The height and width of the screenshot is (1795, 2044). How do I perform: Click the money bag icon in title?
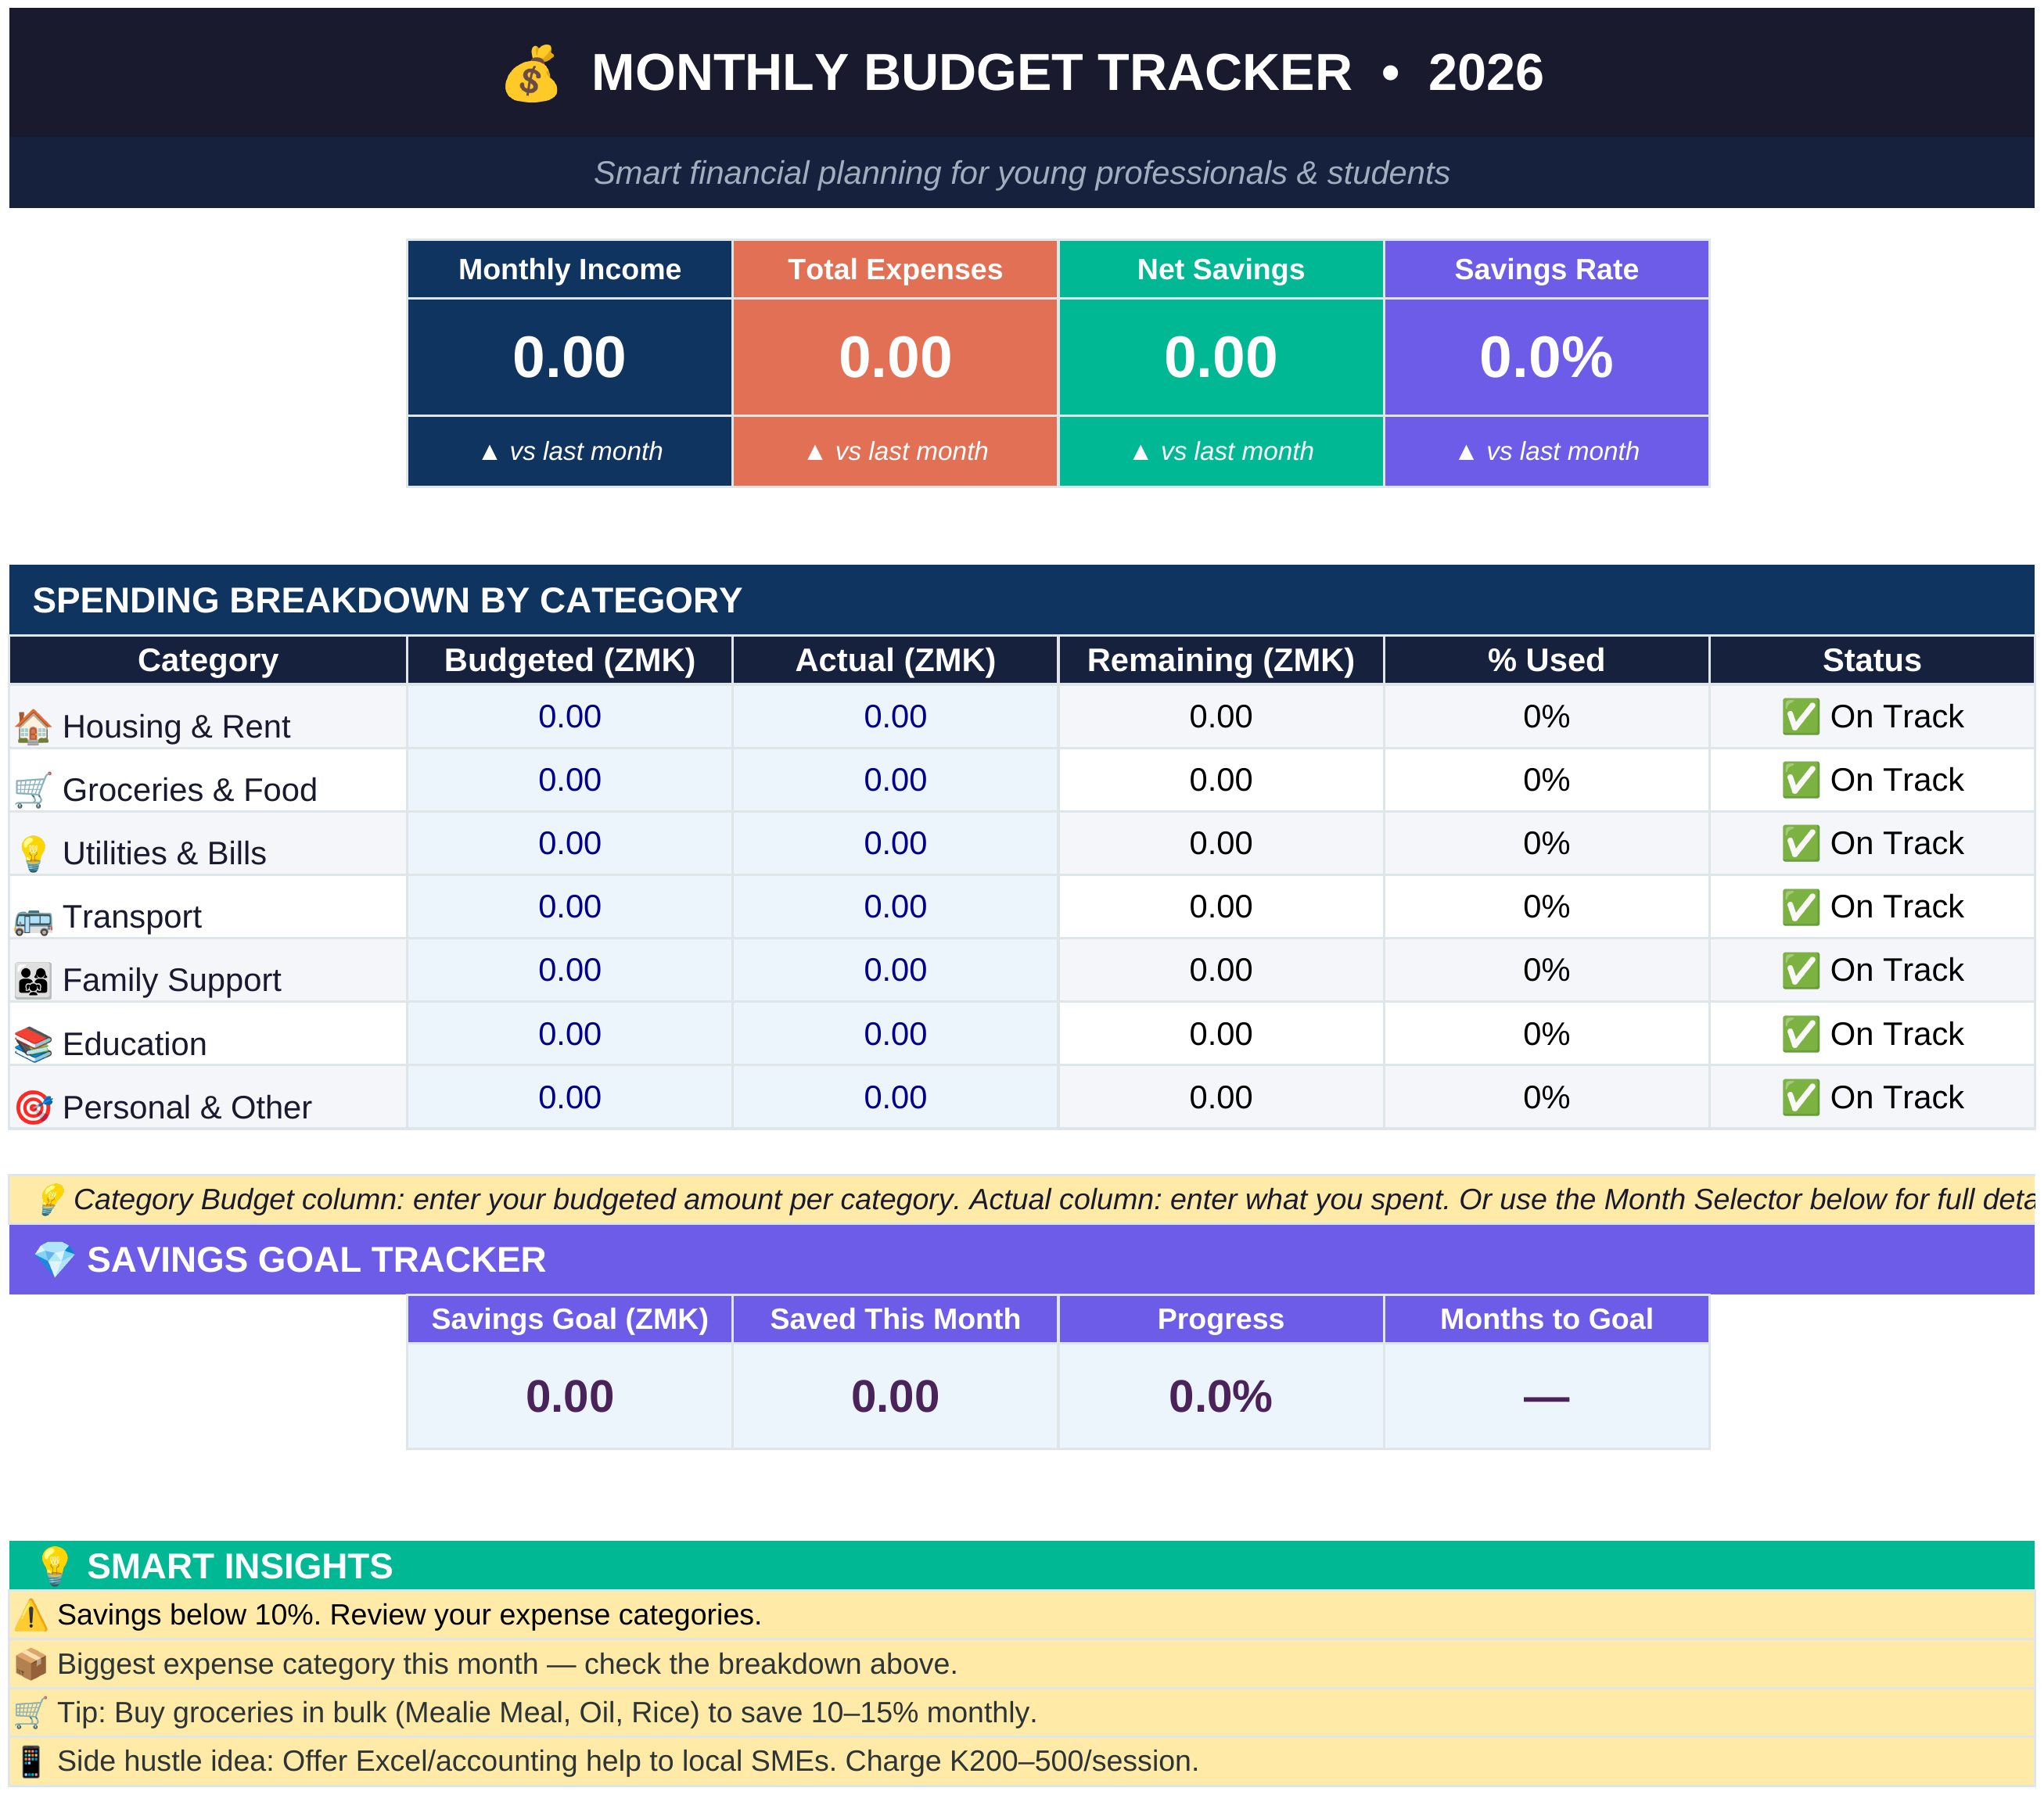[531, 74]
